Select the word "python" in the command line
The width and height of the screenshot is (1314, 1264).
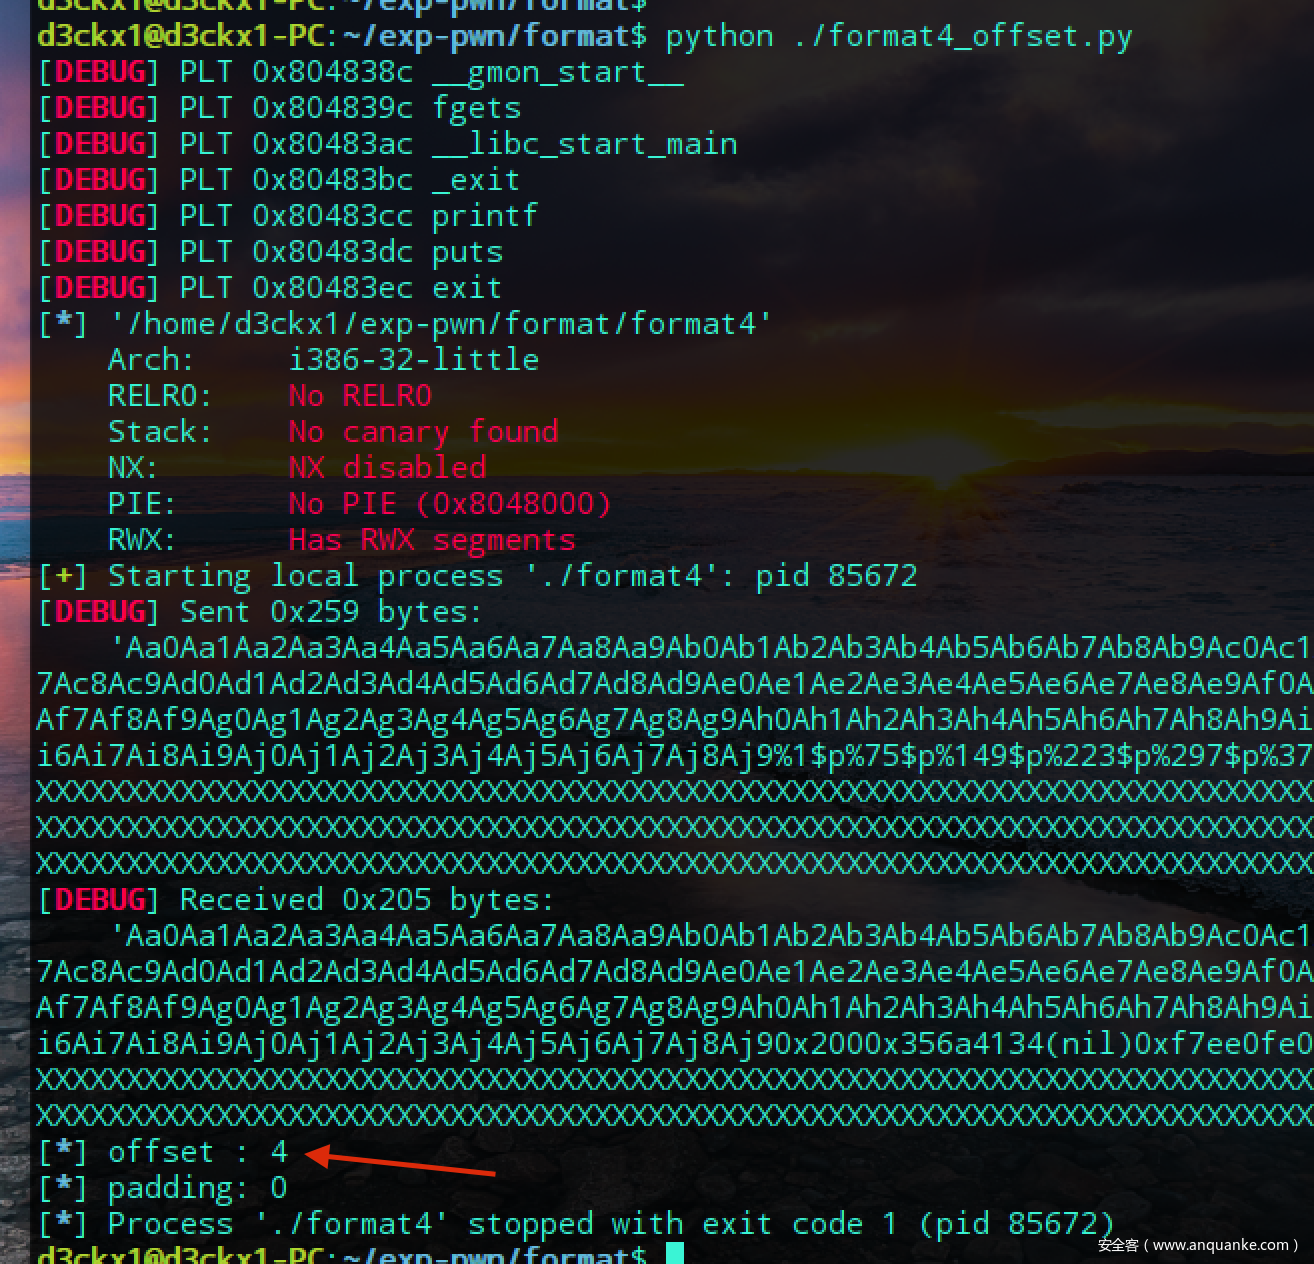coord(719,37)
